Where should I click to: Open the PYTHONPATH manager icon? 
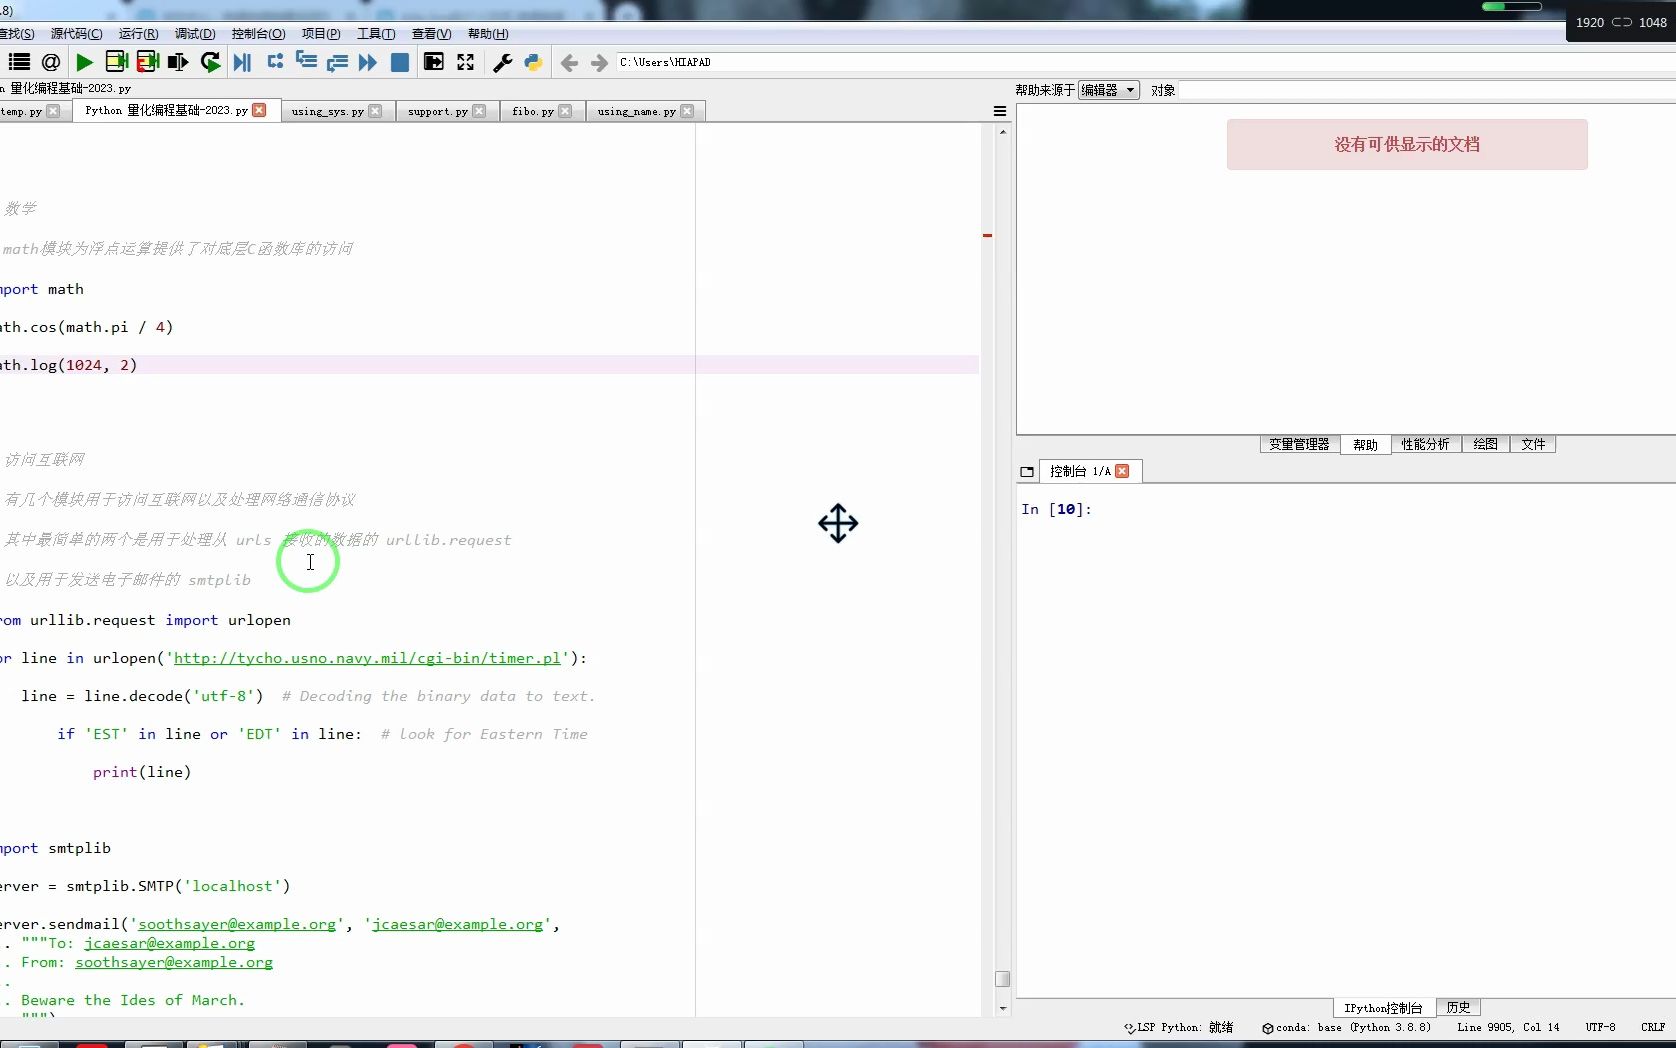click(x=533, y=62)
